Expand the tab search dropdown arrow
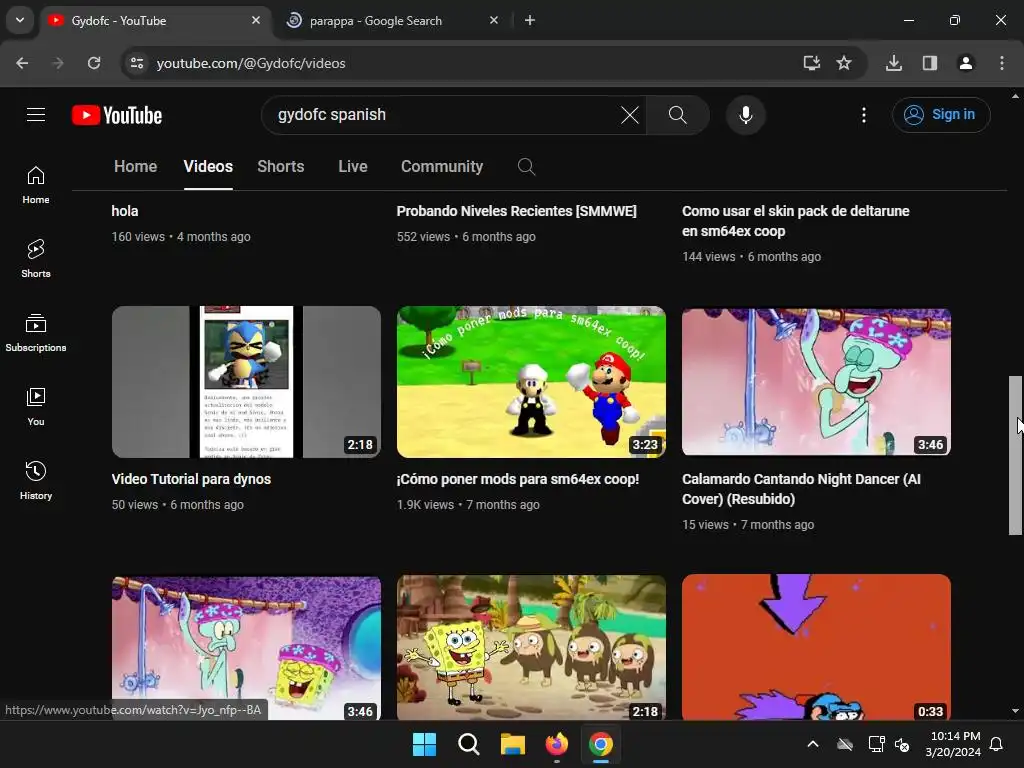 20,20
